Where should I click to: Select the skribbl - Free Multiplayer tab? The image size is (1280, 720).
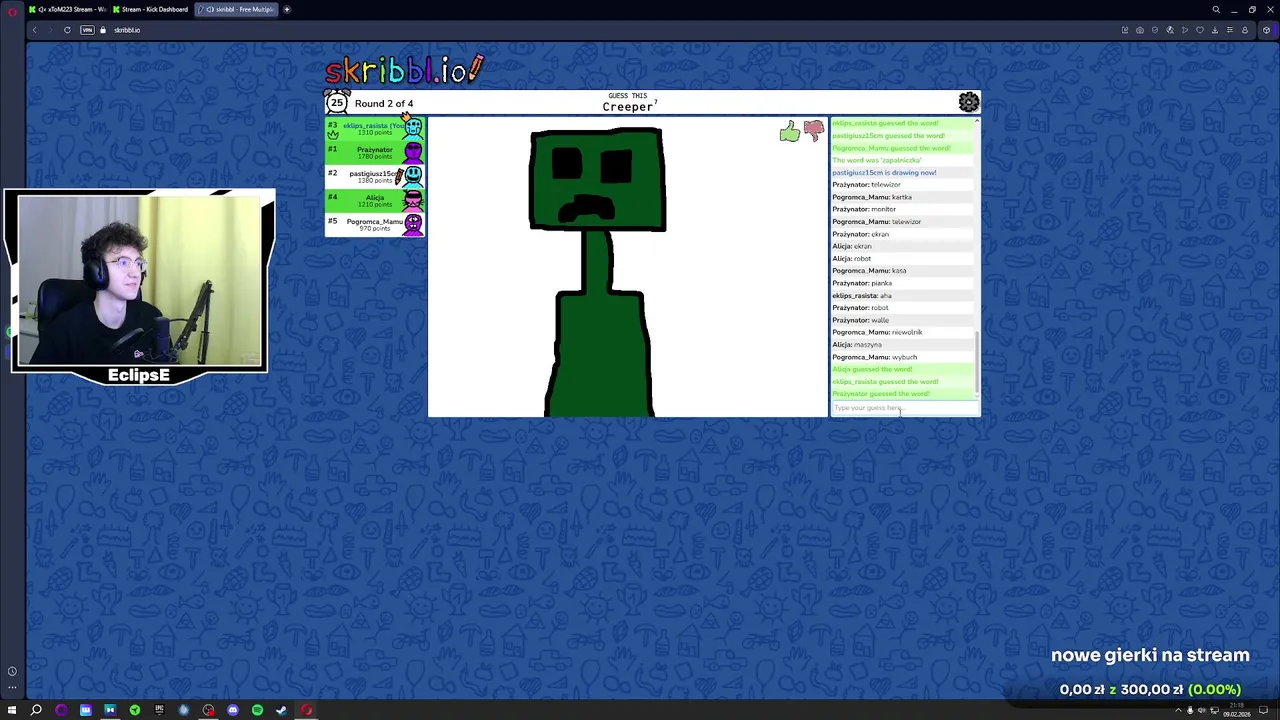(x=236, y=9)
